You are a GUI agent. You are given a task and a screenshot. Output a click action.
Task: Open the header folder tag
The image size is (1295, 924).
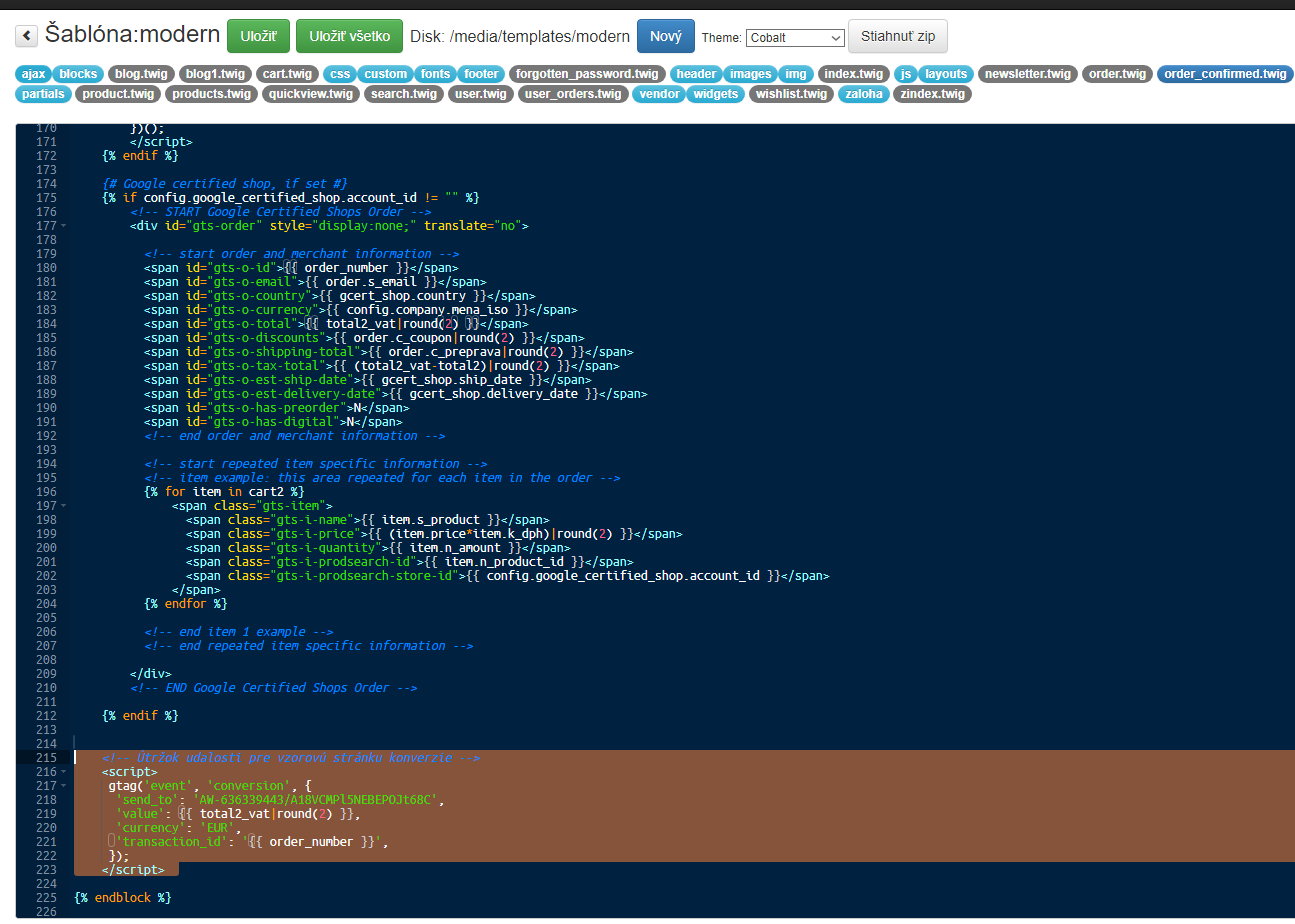(696, 74)
